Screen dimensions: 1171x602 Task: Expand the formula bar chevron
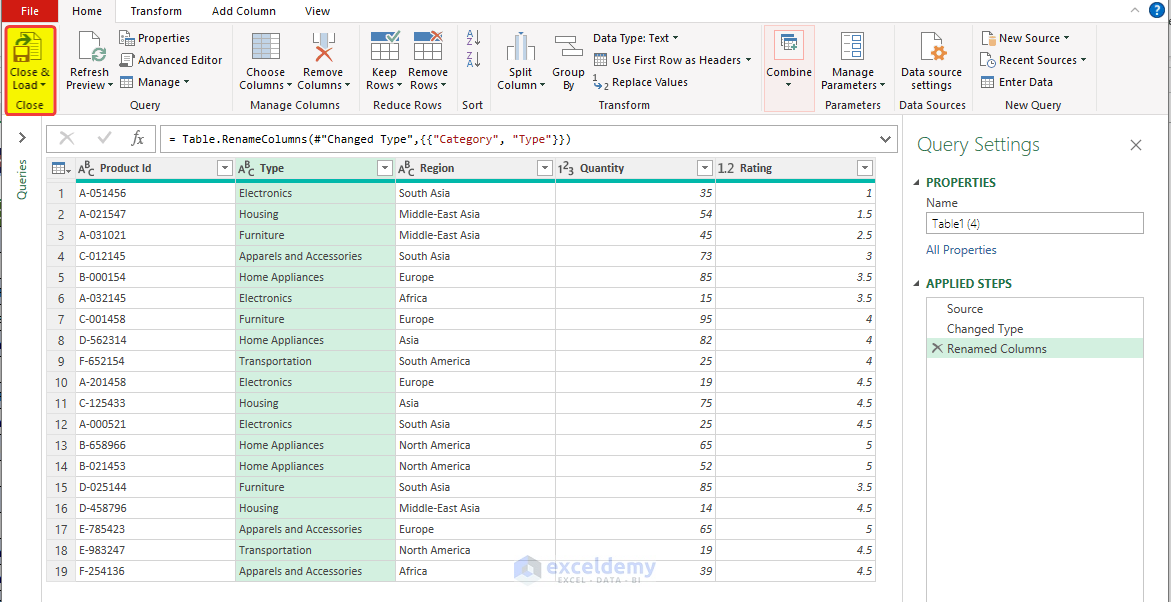pos(886,139)
